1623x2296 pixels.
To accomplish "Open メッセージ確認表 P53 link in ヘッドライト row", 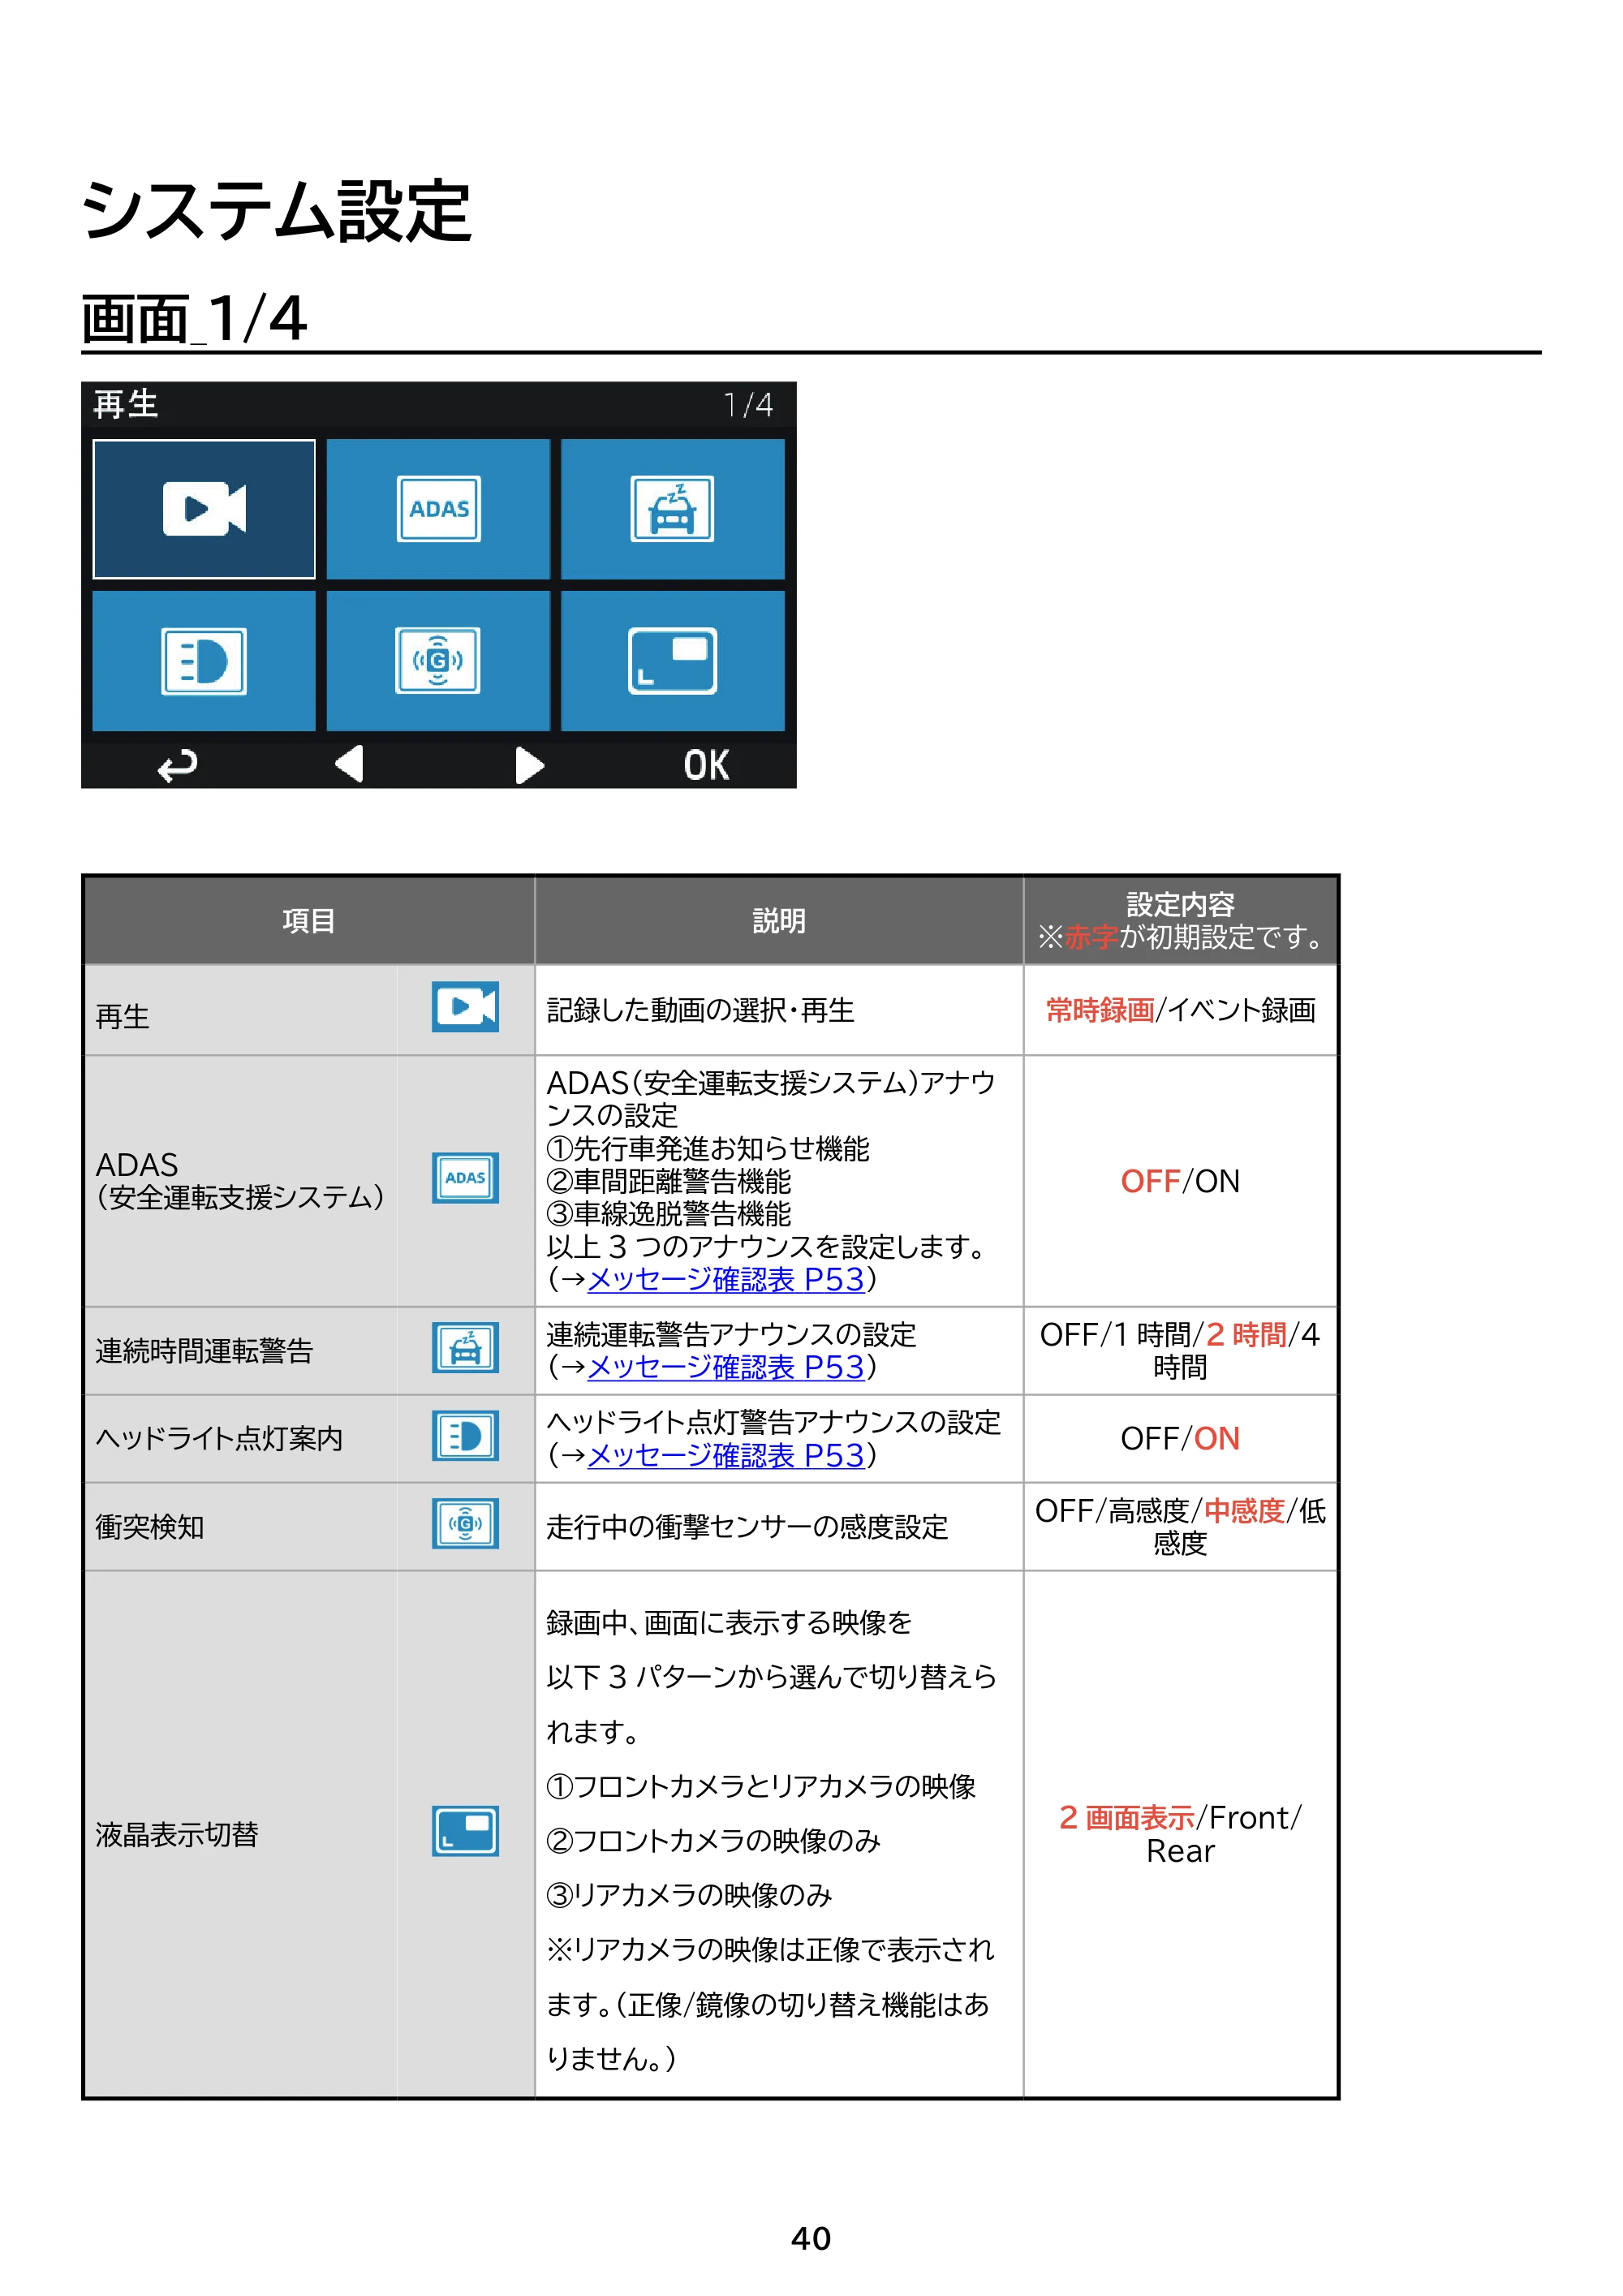I will 726,1455.
